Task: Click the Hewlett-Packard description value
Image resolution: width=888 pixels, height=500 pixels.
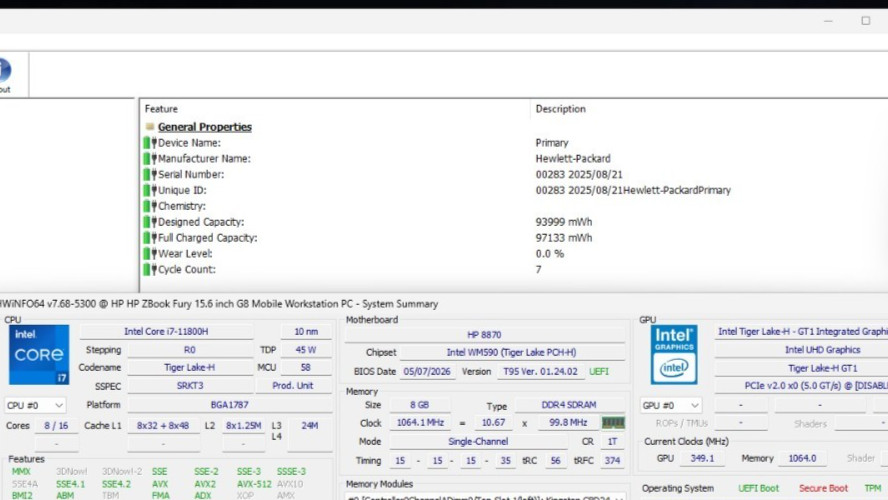Action: click(573, 159)
